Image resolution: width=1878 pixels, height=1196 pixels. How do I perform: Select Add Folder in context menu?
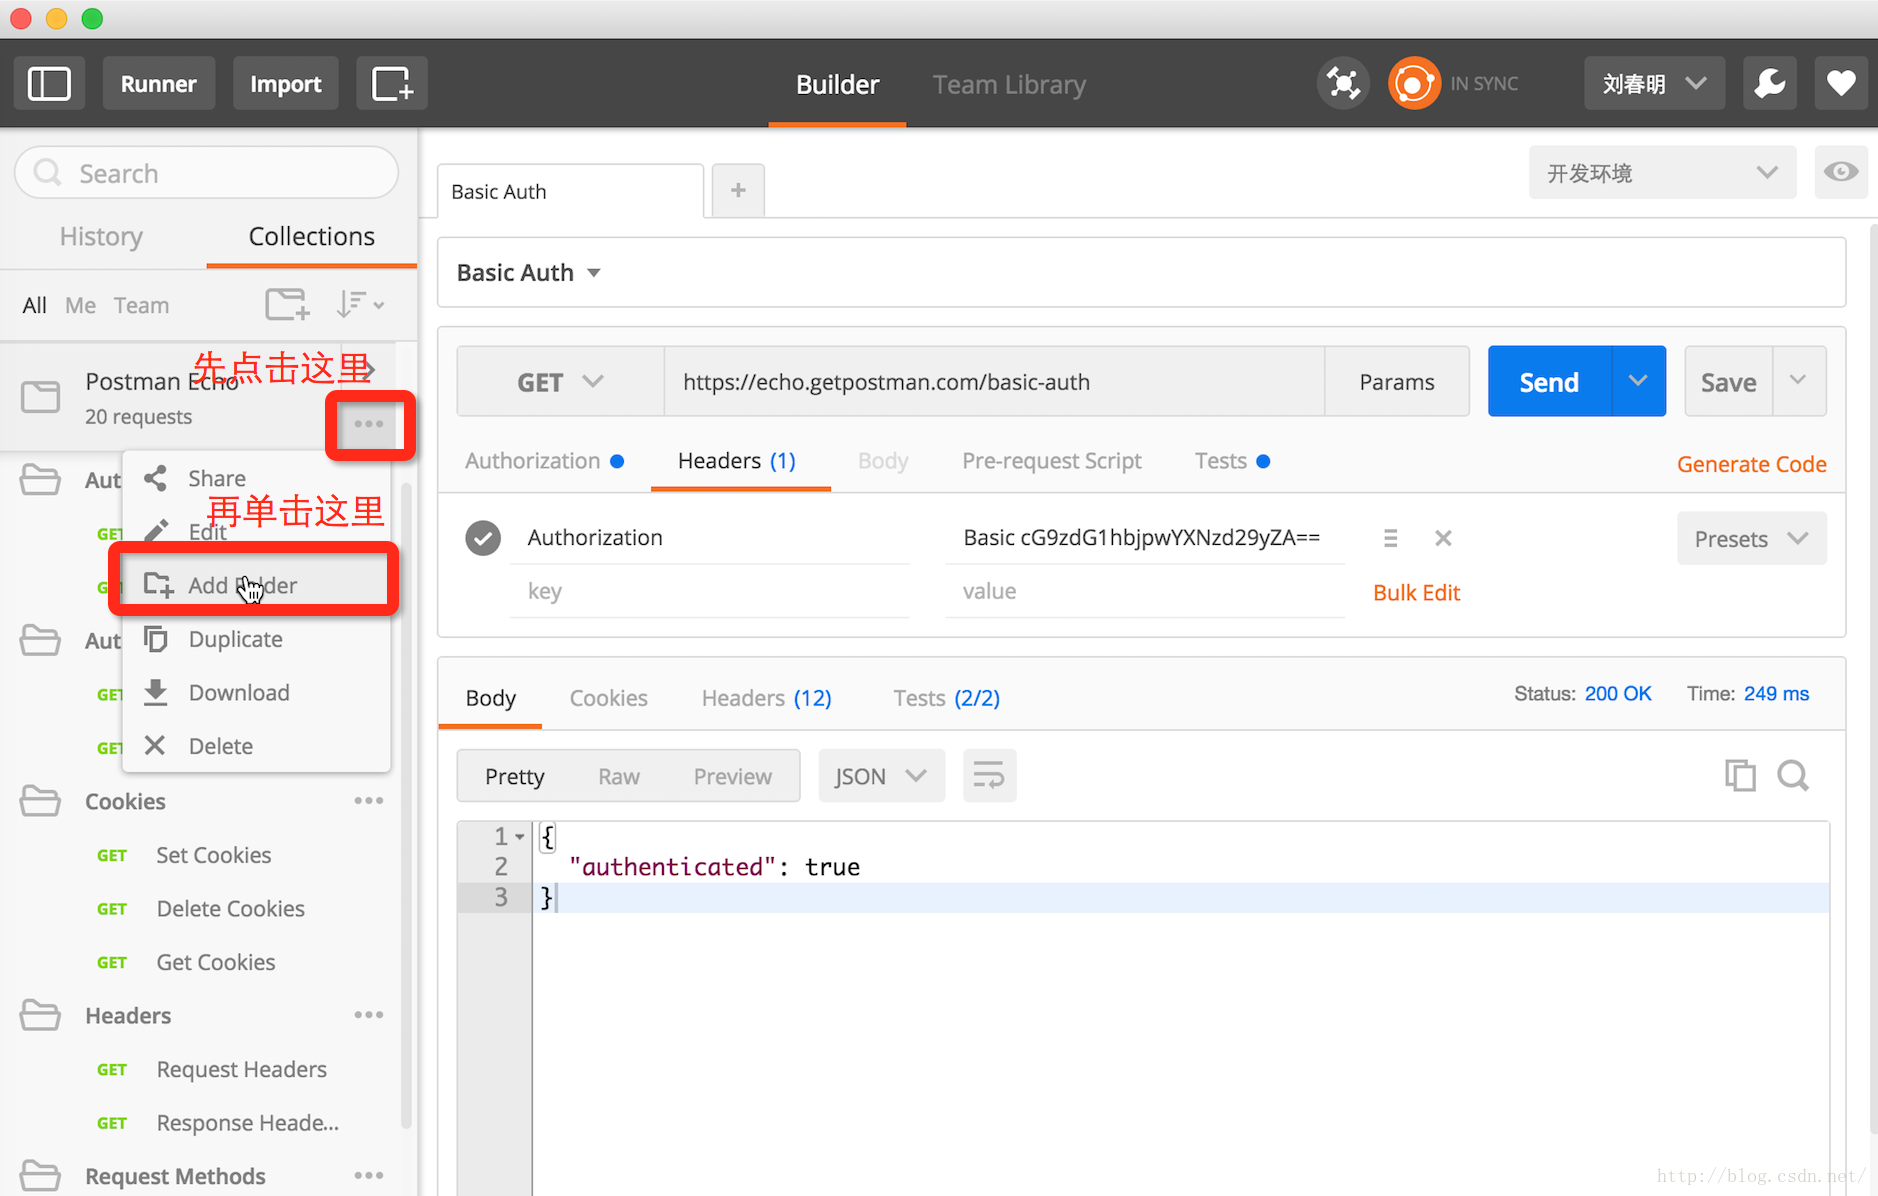256,585
